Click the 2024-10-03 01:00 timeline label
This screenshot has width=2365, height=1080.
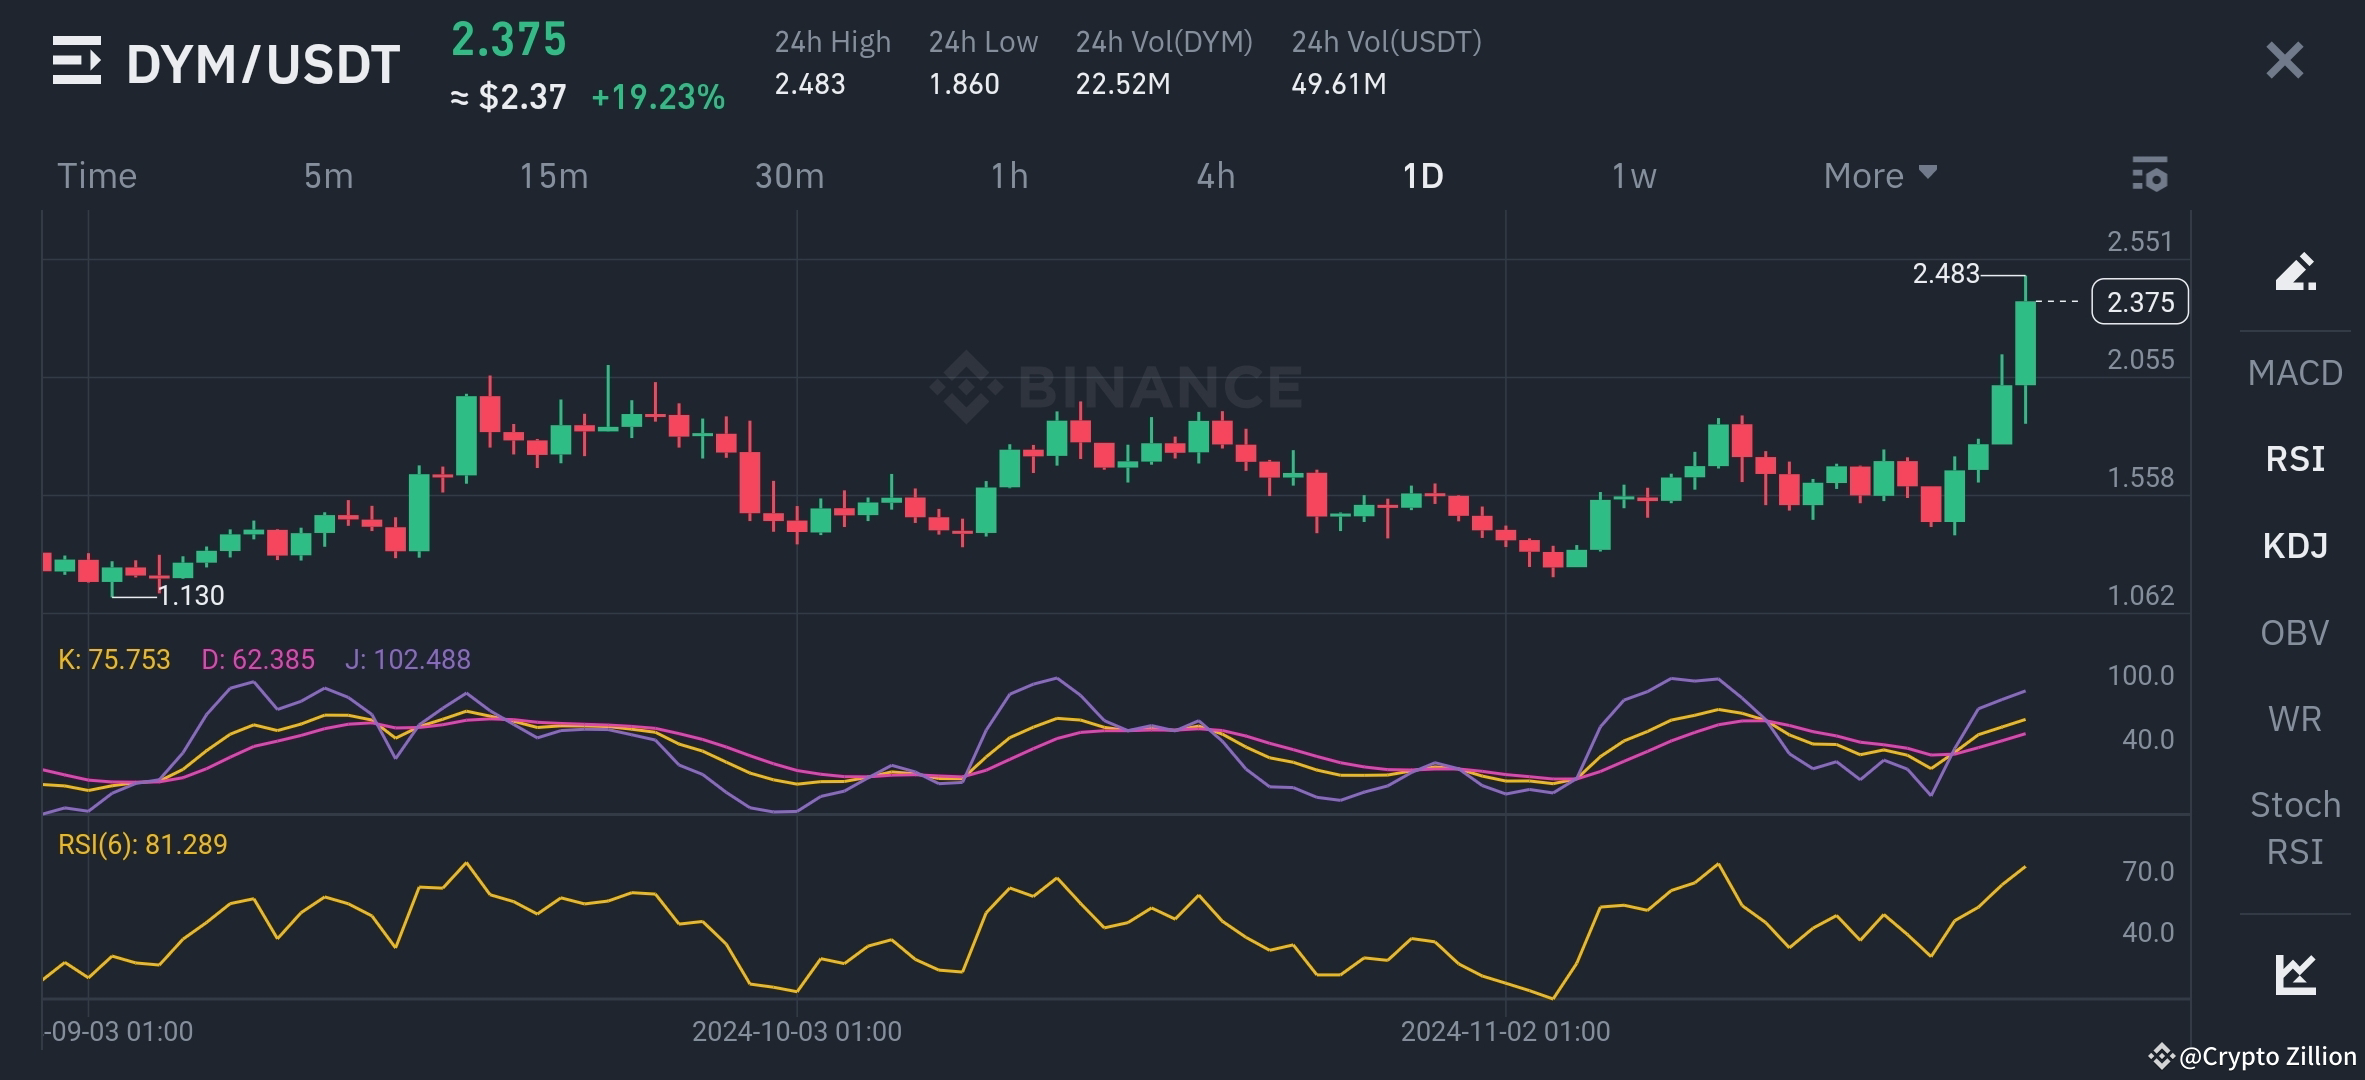pos(795,1029)
